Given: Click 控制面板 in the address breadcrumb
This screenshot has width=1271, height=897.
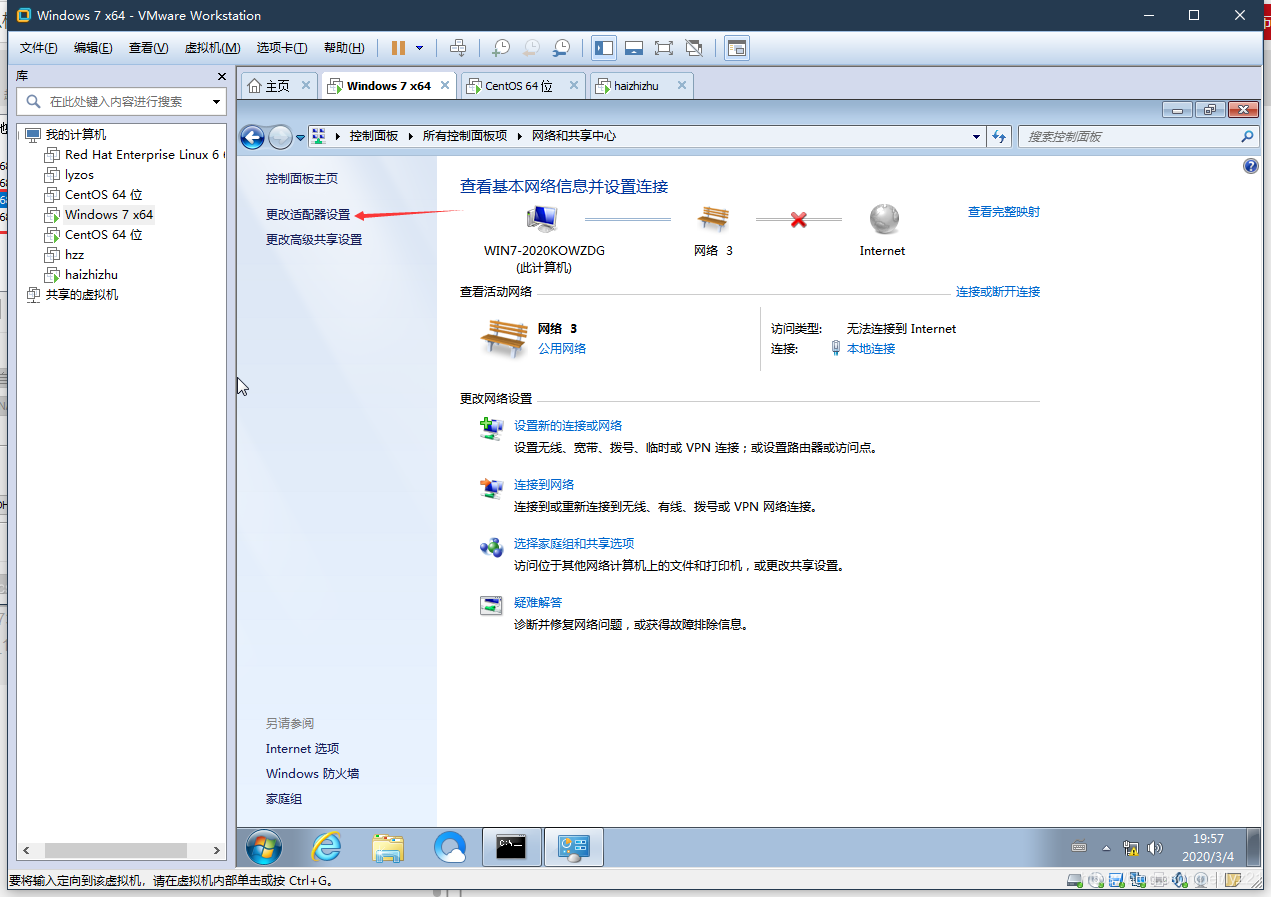Looking at the screenshot, I should tap(374, 136).
